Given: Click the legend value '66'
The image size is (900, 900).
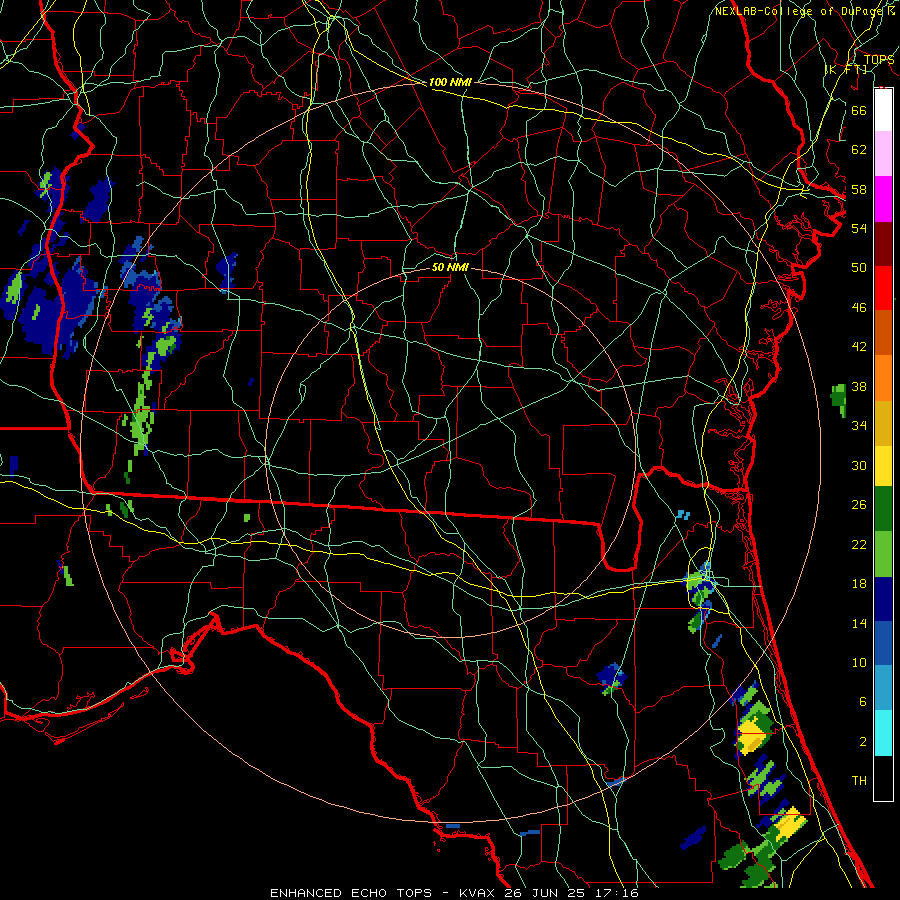Looking at the screenshot, I should 859,110.
